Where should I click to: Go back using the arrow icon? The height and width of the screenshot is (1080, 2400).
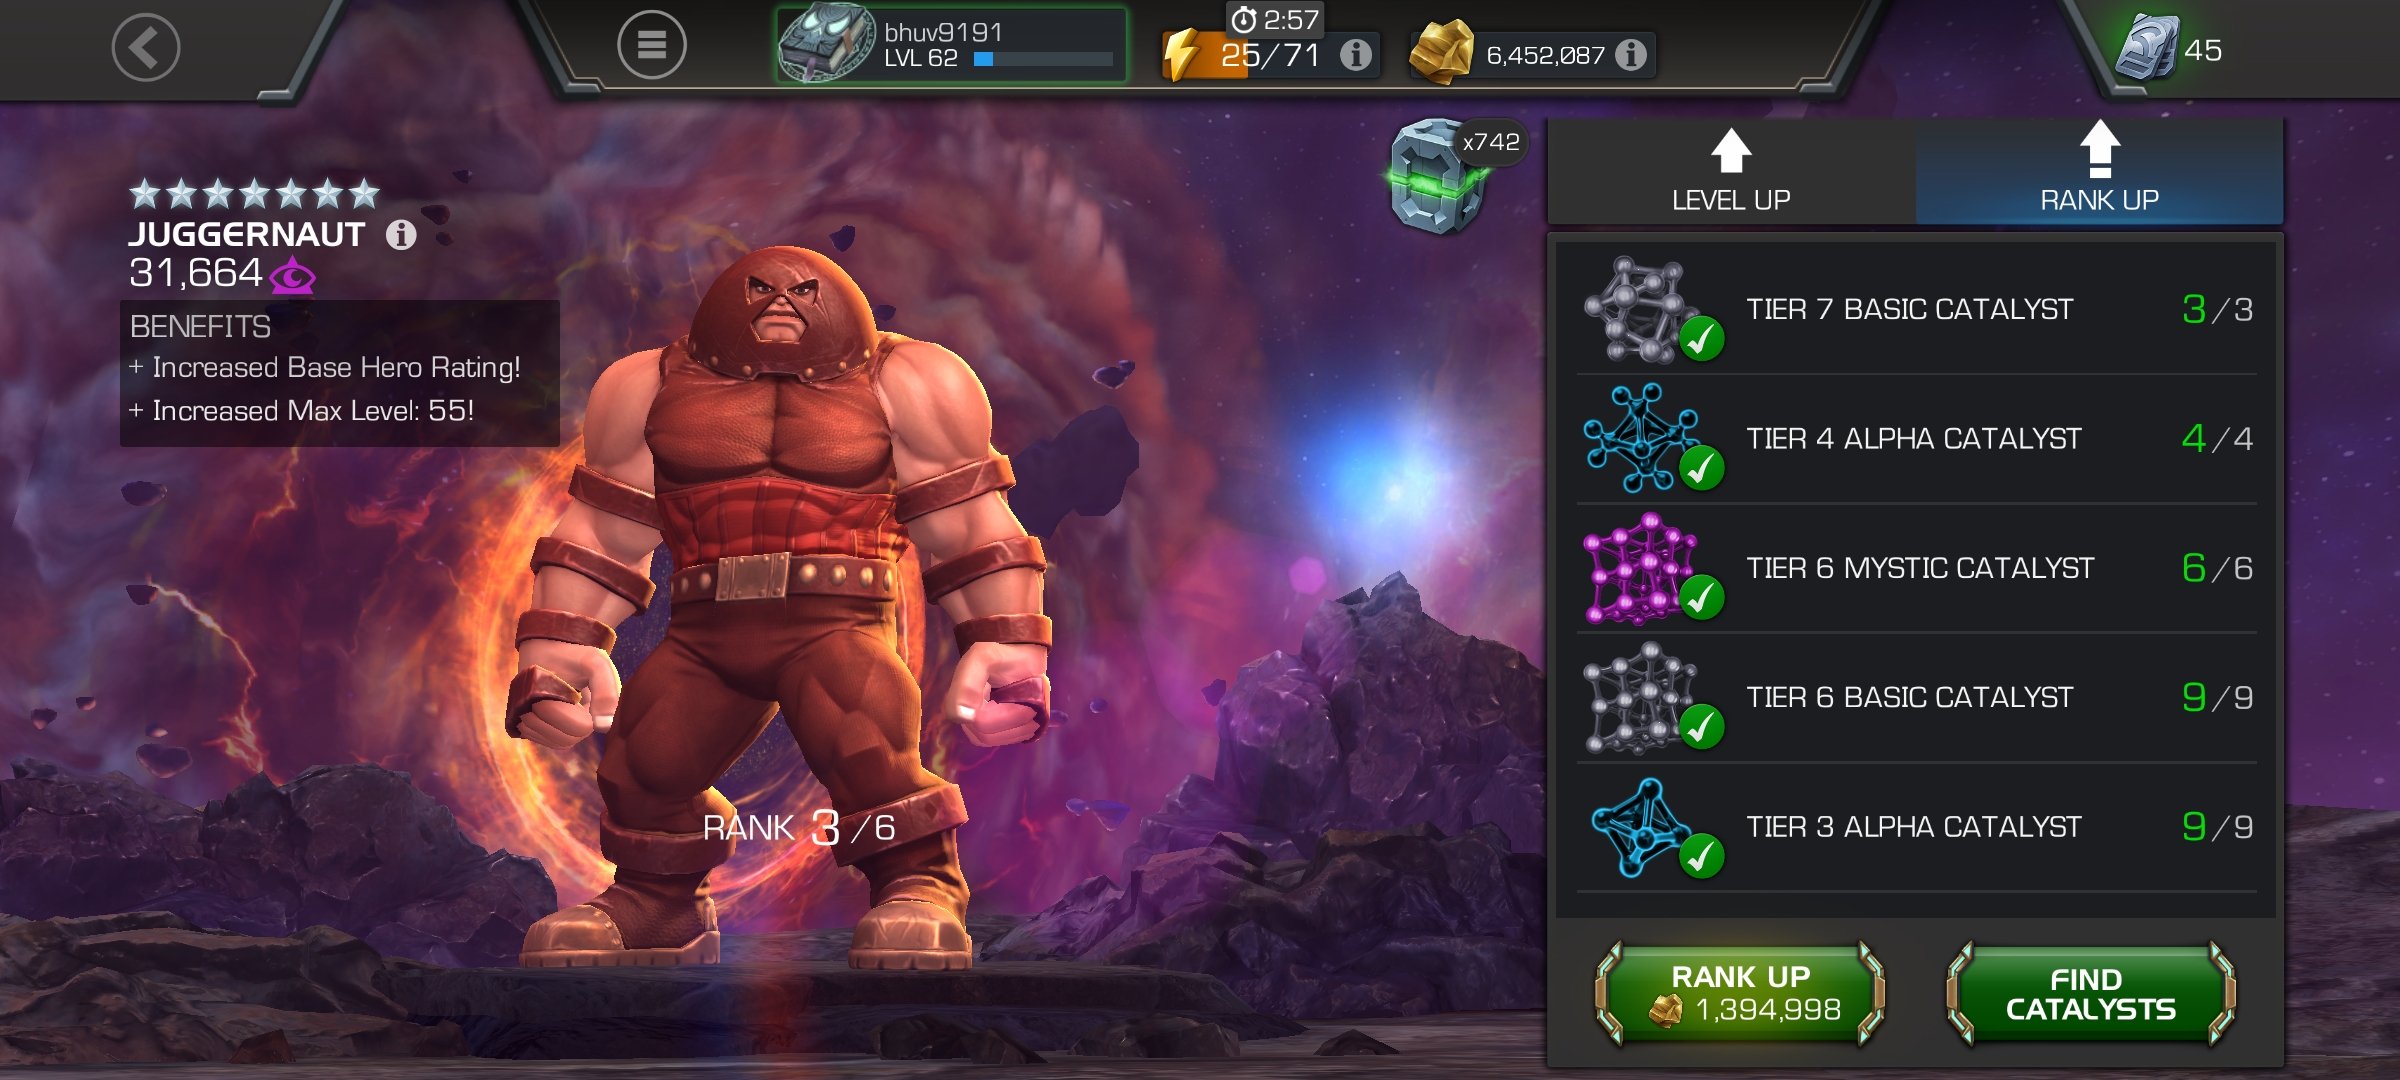(146, 47)
